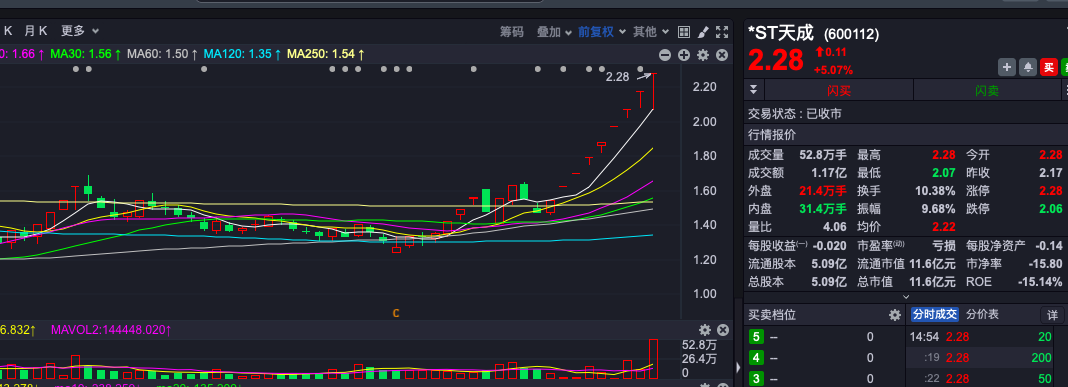Open the multi-chart grid layout icon
1068x387 pixels.
pos(685,31)
